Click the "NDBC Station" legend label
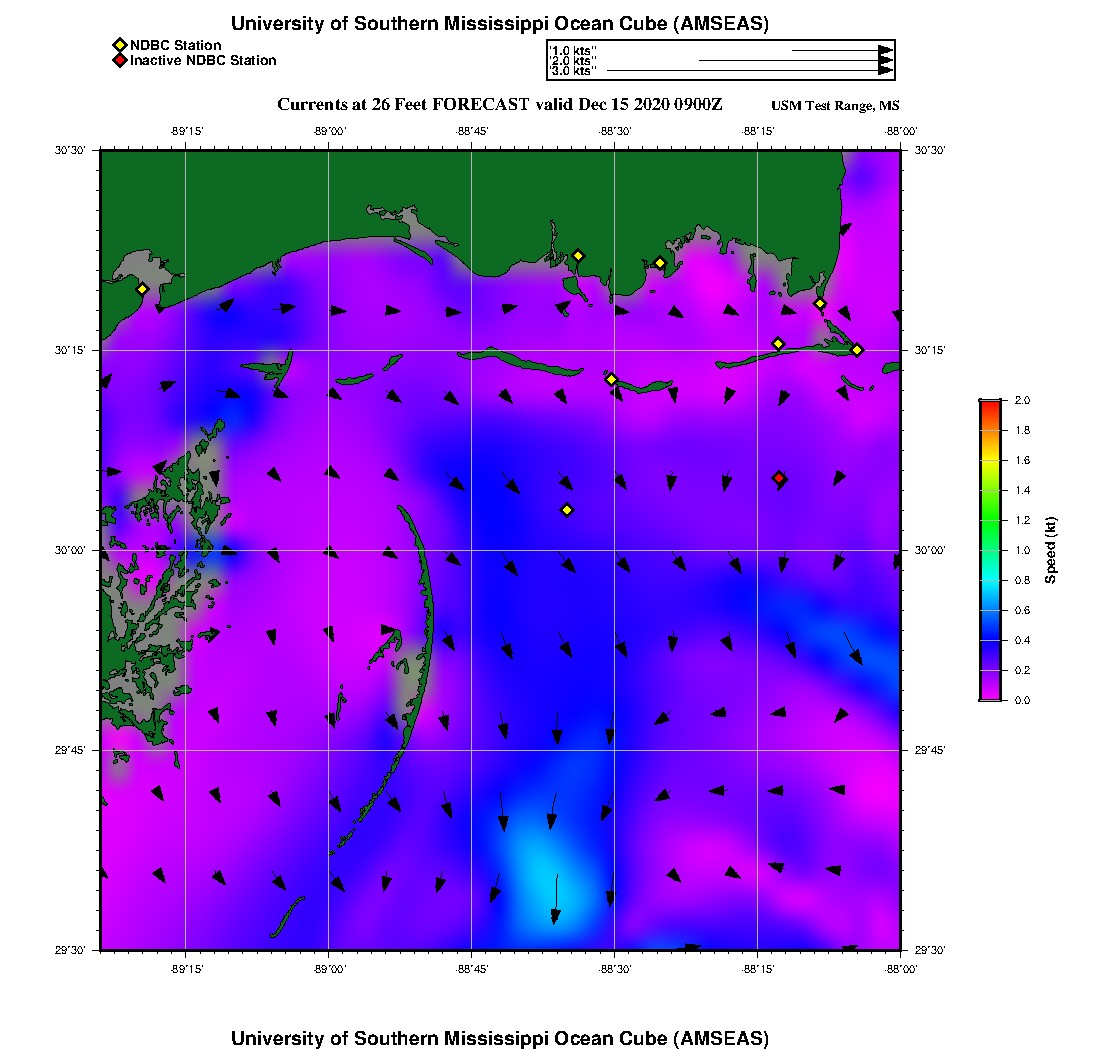The height and width of the screenshot is (1050, 1100). pyautogui.click(x=176, y=45)
